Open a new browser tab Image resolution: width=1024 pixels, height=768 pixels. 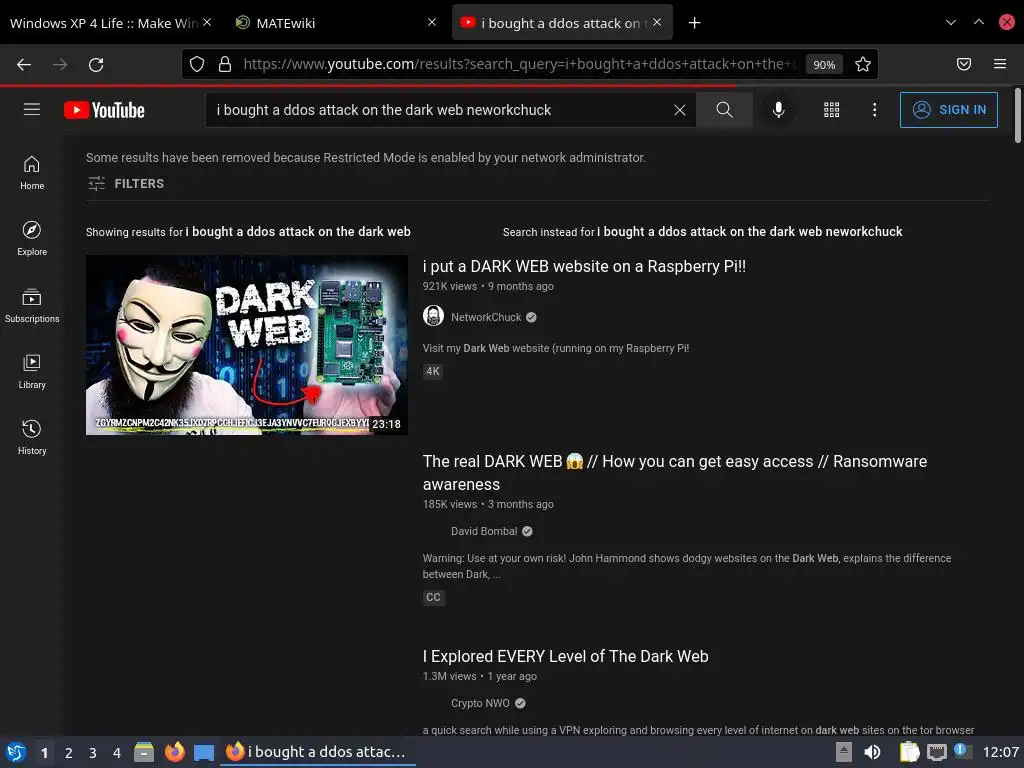tap(694, 23)
